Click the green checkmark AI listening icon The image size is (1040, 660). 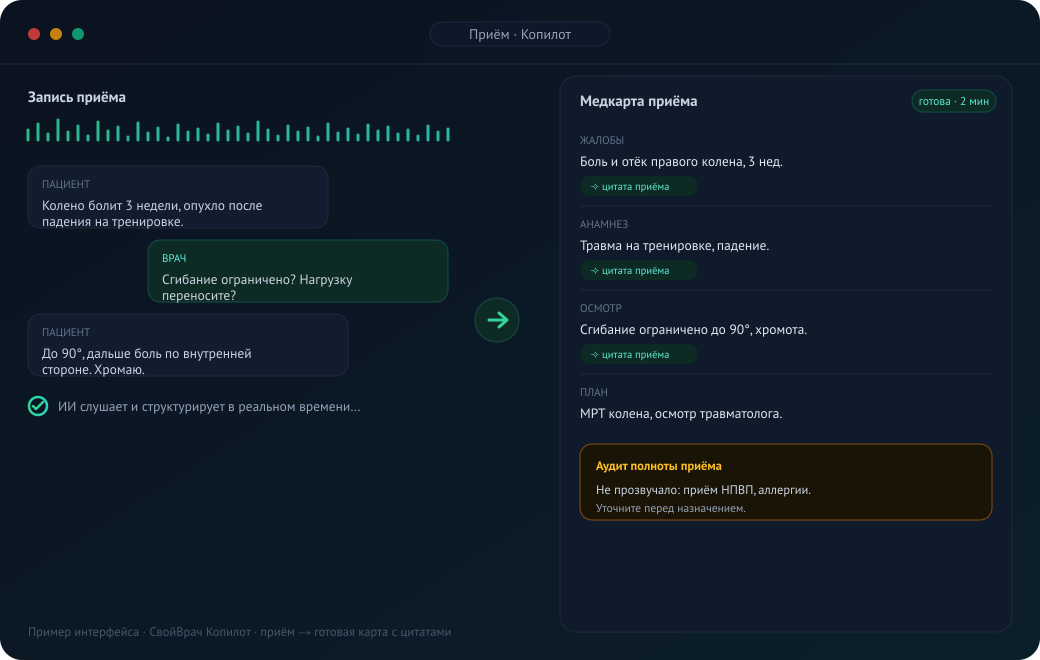tap(38, 406)
